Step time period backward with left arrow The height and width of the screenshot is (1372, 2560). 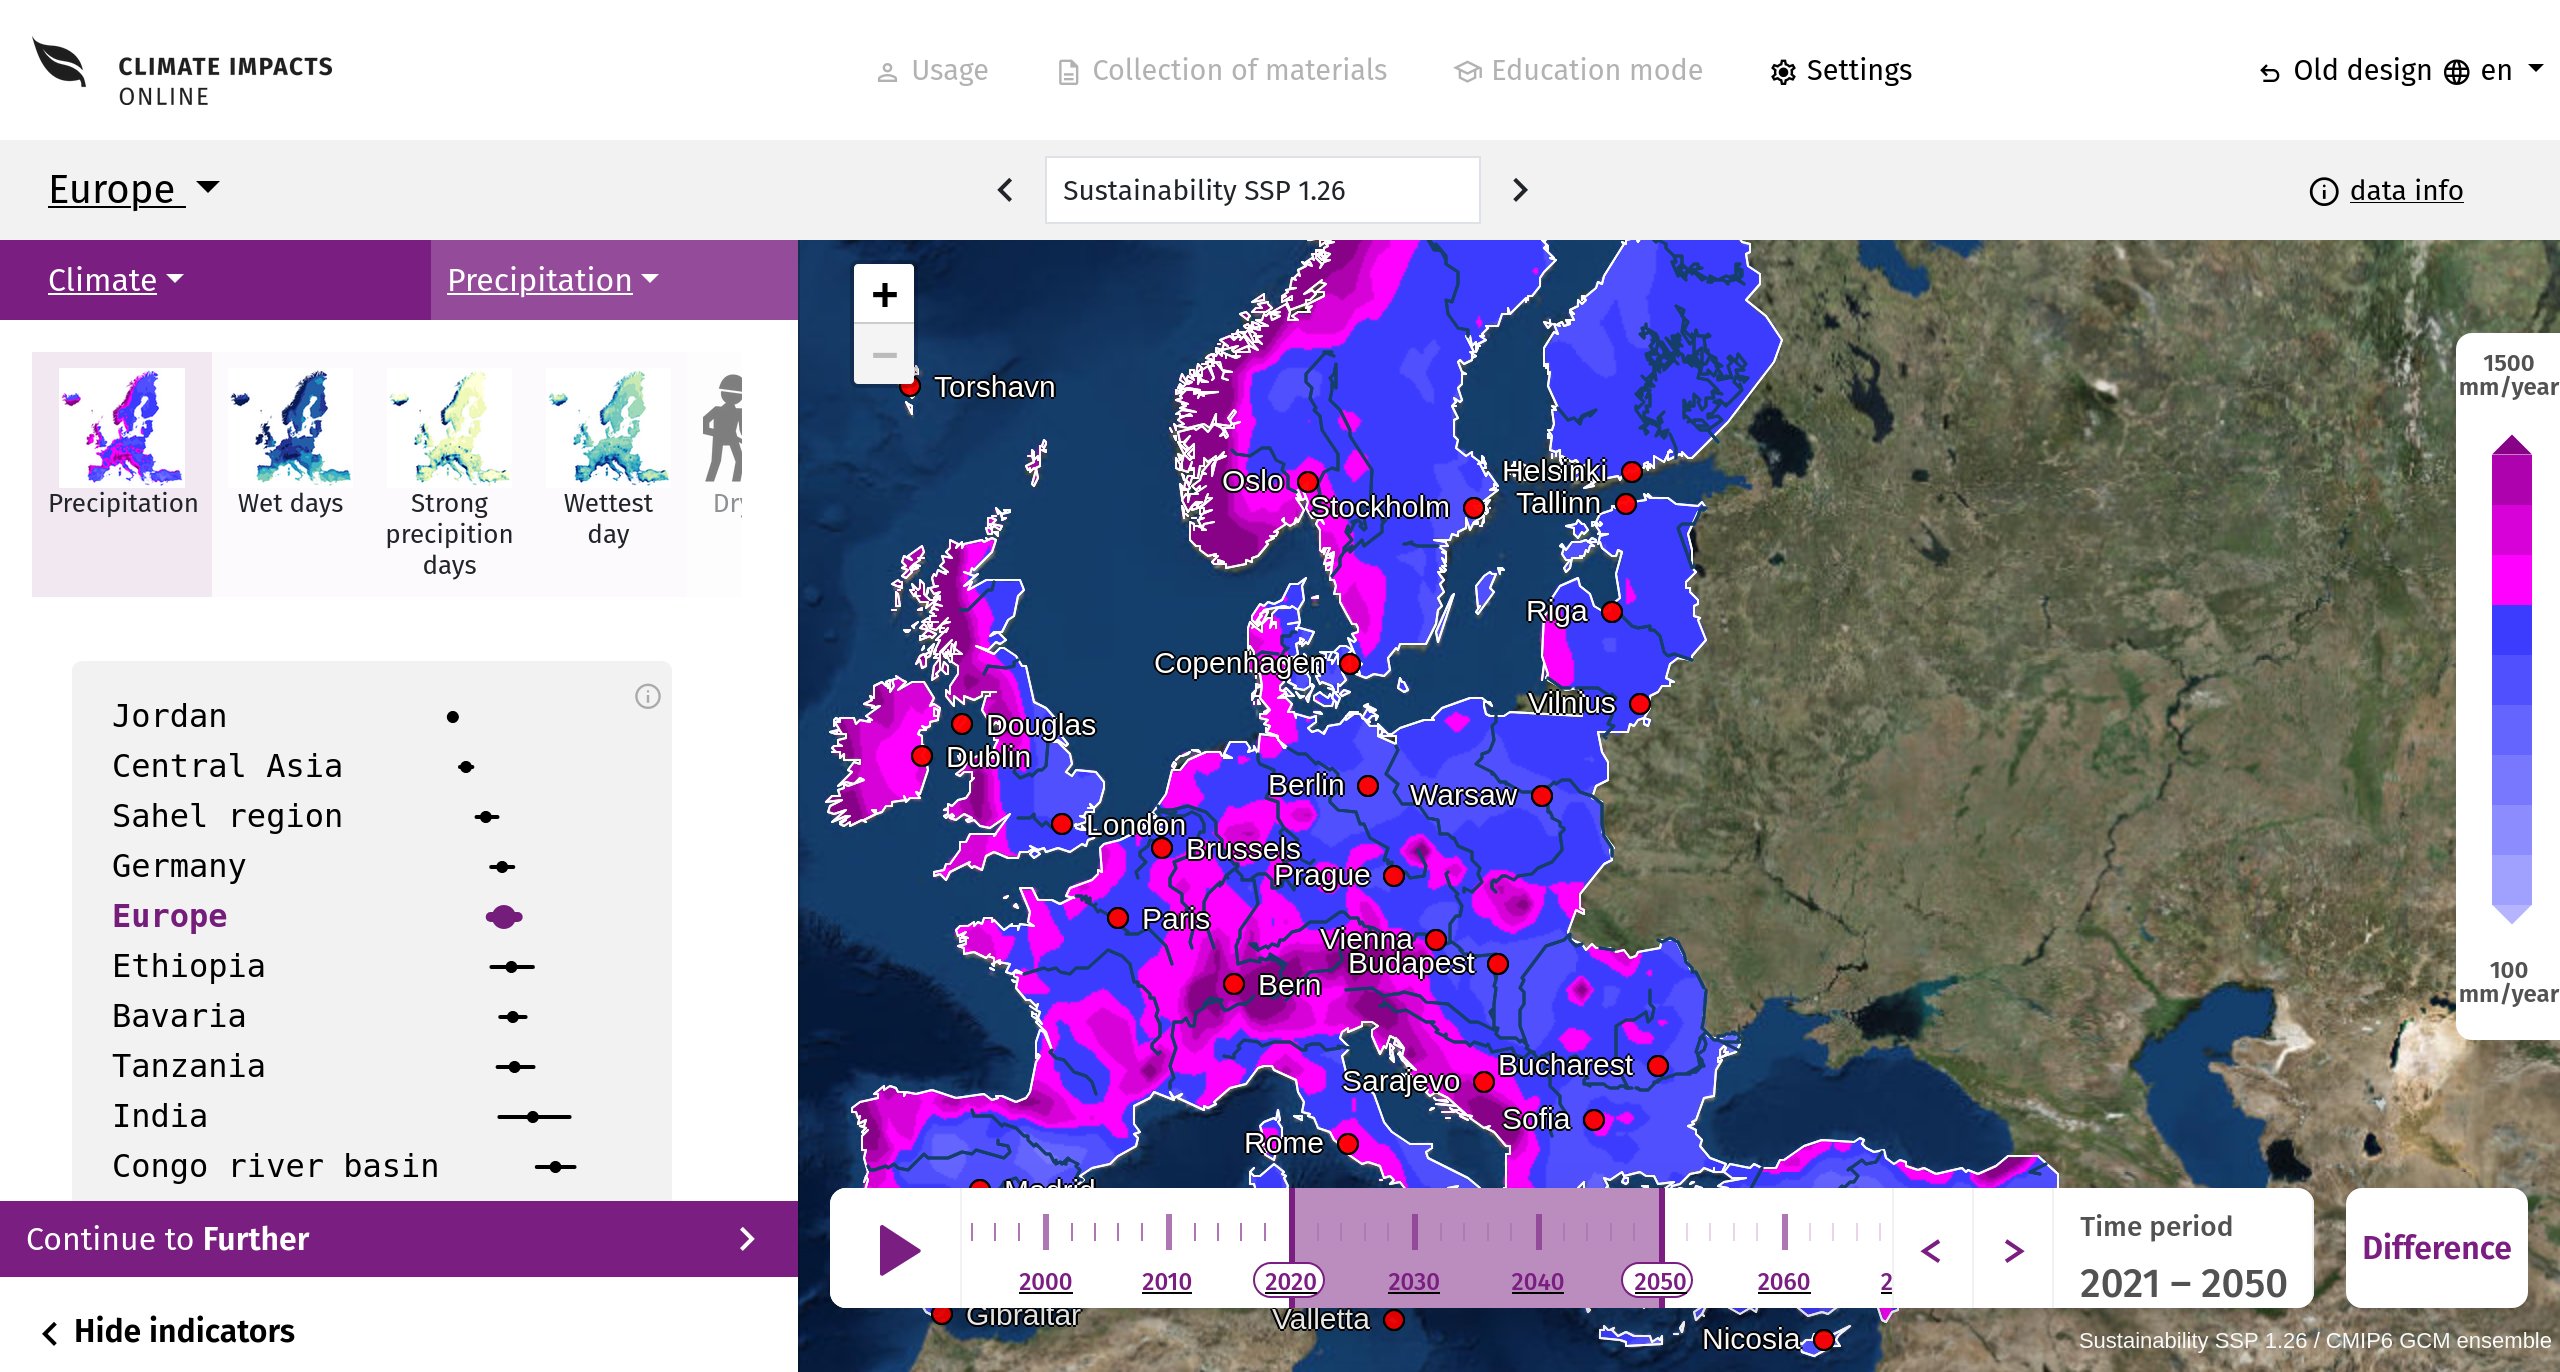pos(1931,1250)
